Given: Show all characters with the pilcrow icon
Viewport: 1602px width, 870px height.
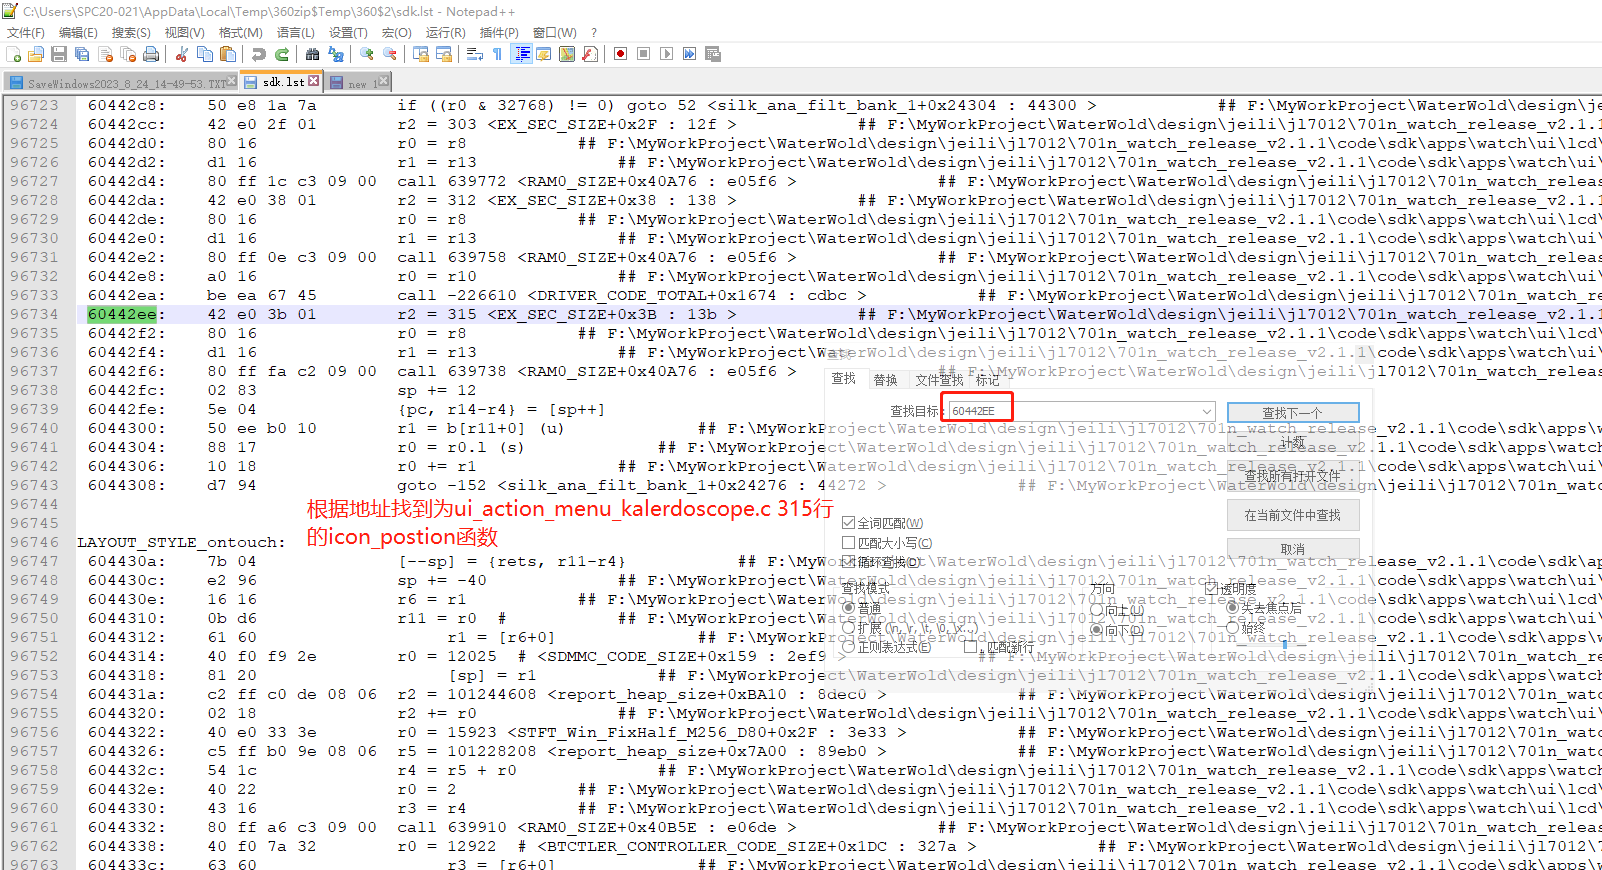Looking at the screenshot, I should pyautogui.click(x=498, y=54).
